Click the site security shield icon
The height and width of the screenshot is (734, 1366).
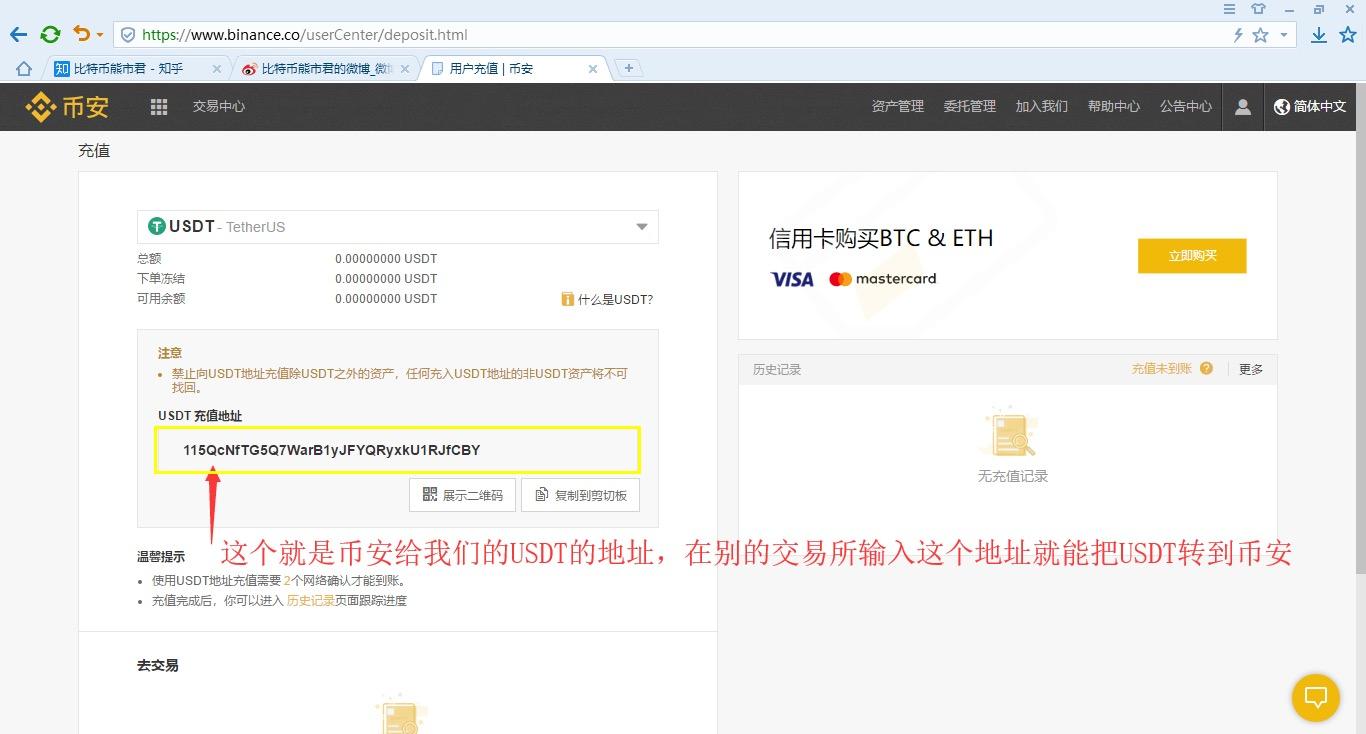coord(128,35)
